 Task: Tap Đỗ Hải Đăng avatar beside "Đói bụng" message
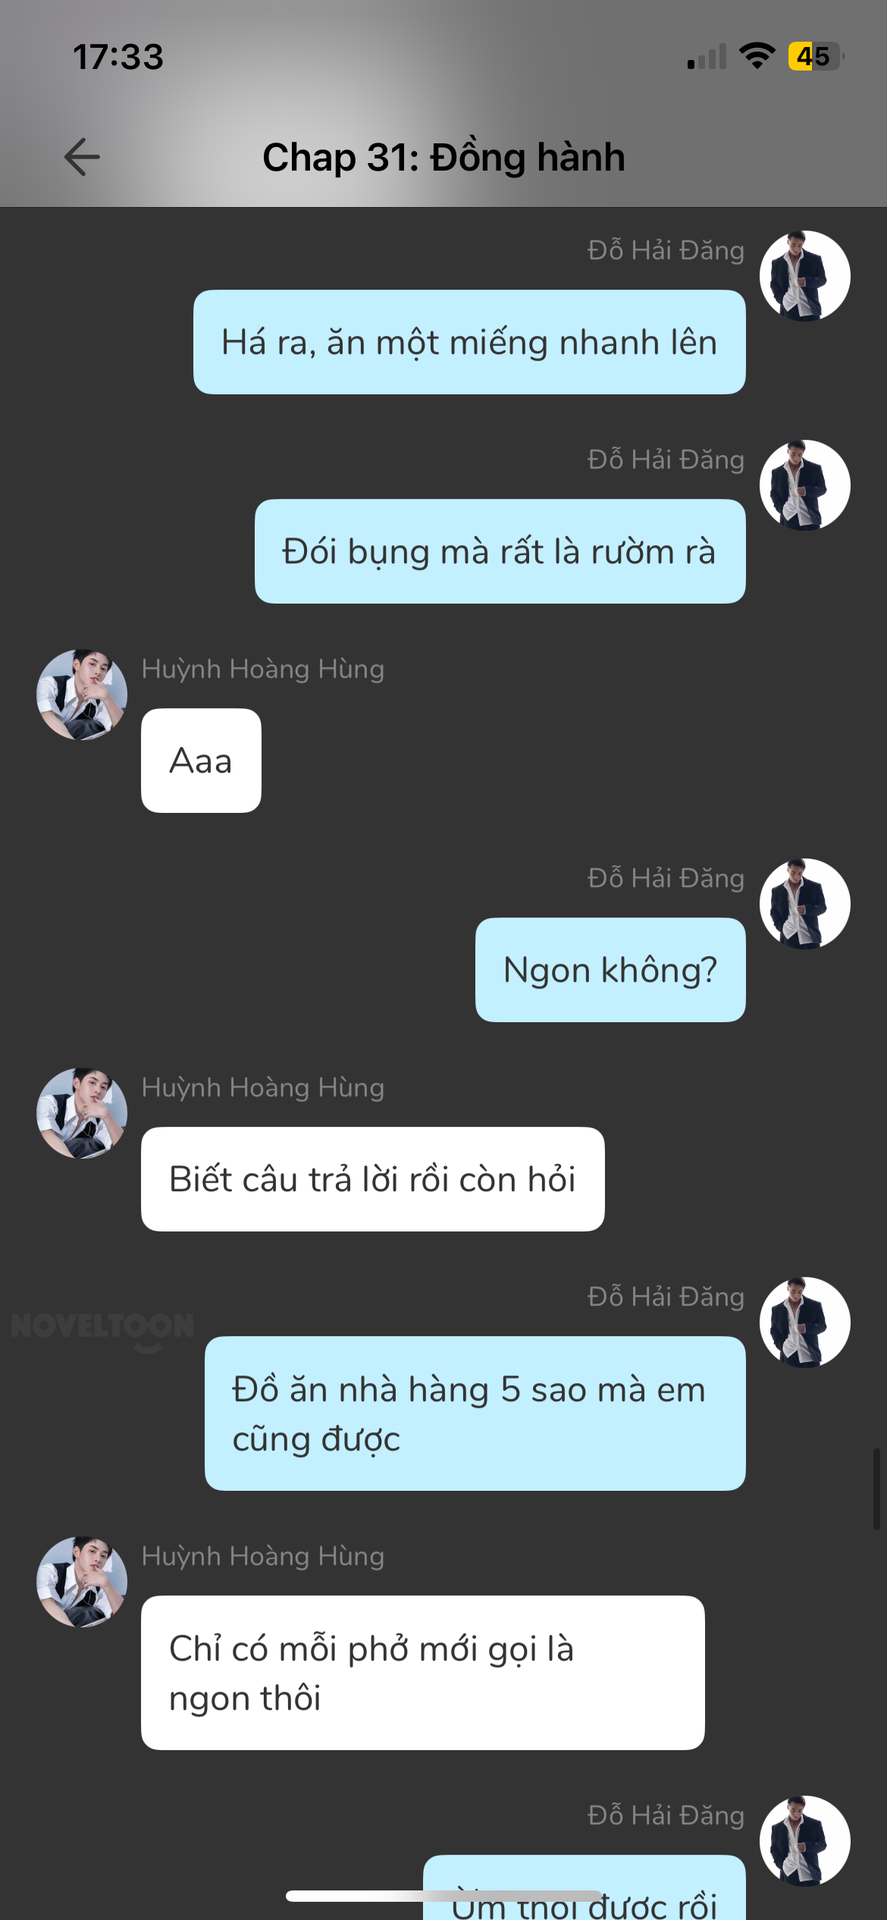point(805,485)
